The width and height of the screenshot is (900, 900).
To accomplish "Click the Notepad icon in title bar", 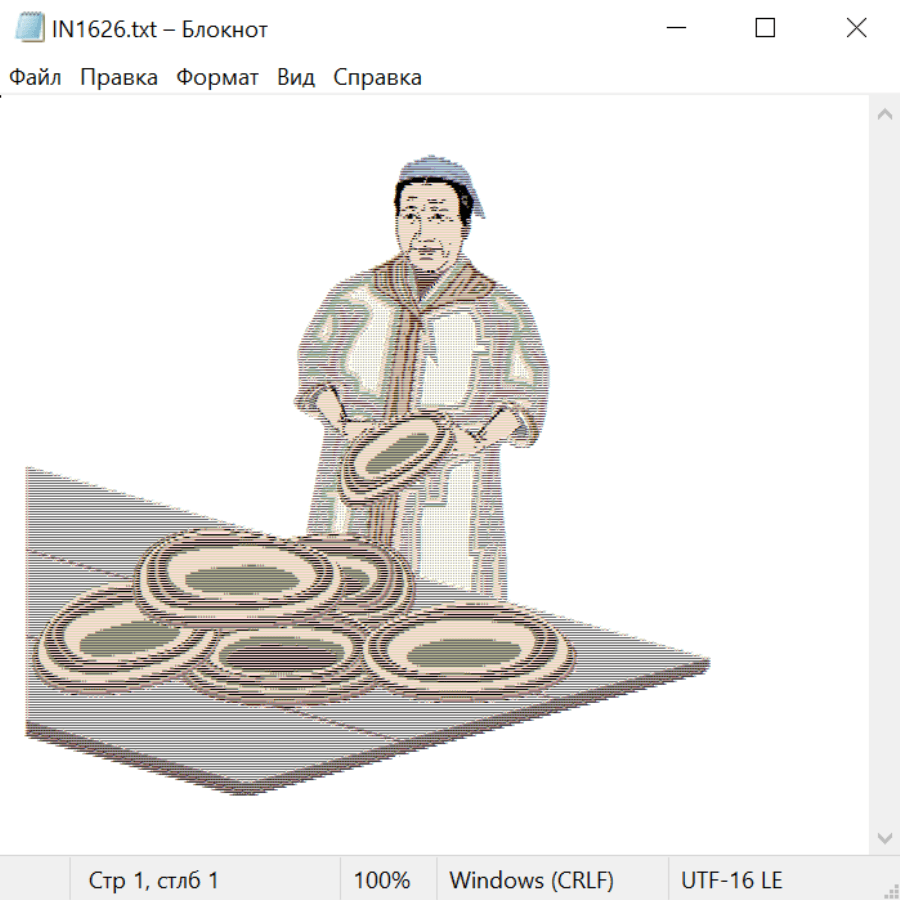I will (x=30, y=29).
